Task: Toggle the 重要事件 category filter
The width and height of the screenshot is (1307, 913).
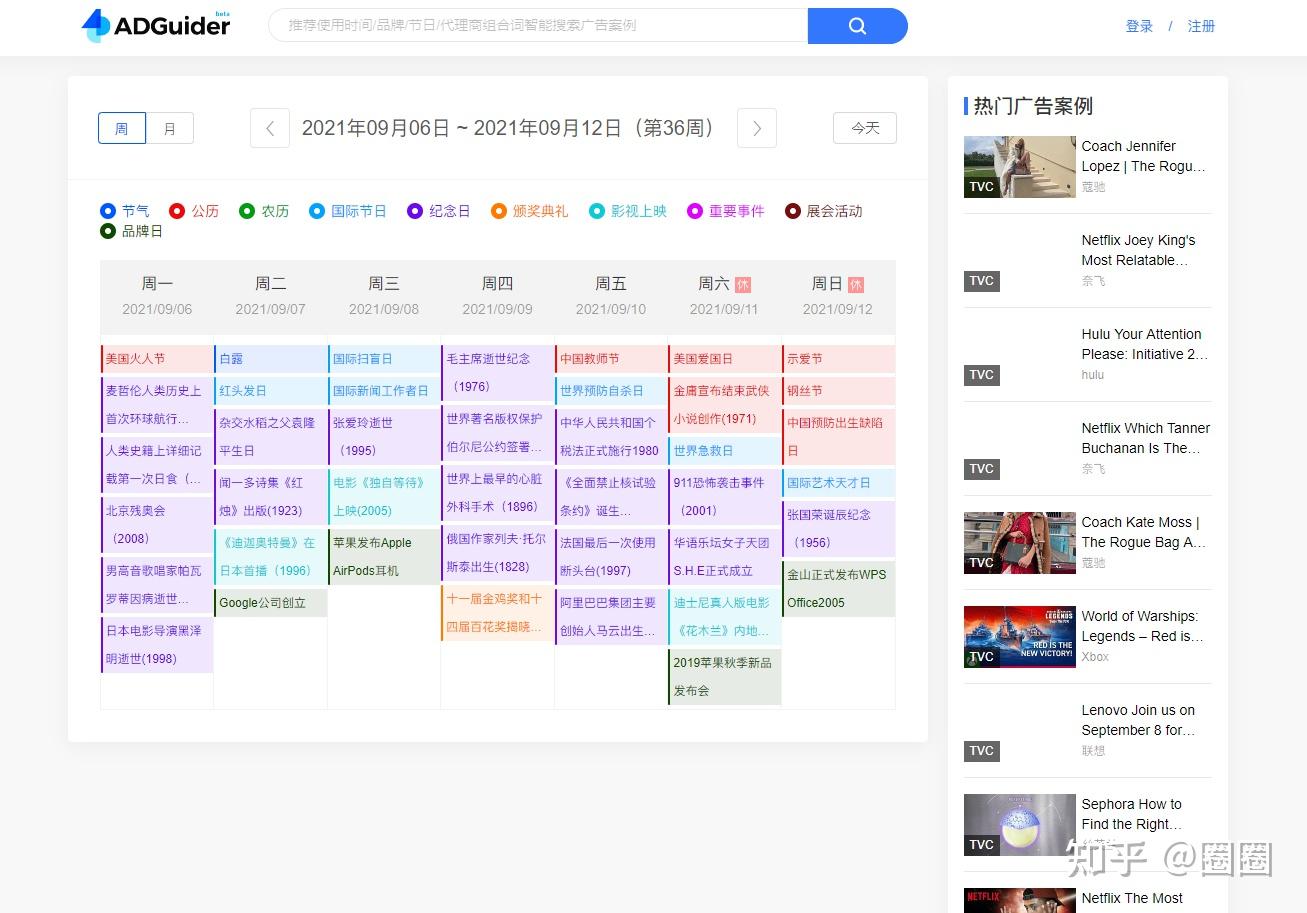Action: (x=726, y=211)
